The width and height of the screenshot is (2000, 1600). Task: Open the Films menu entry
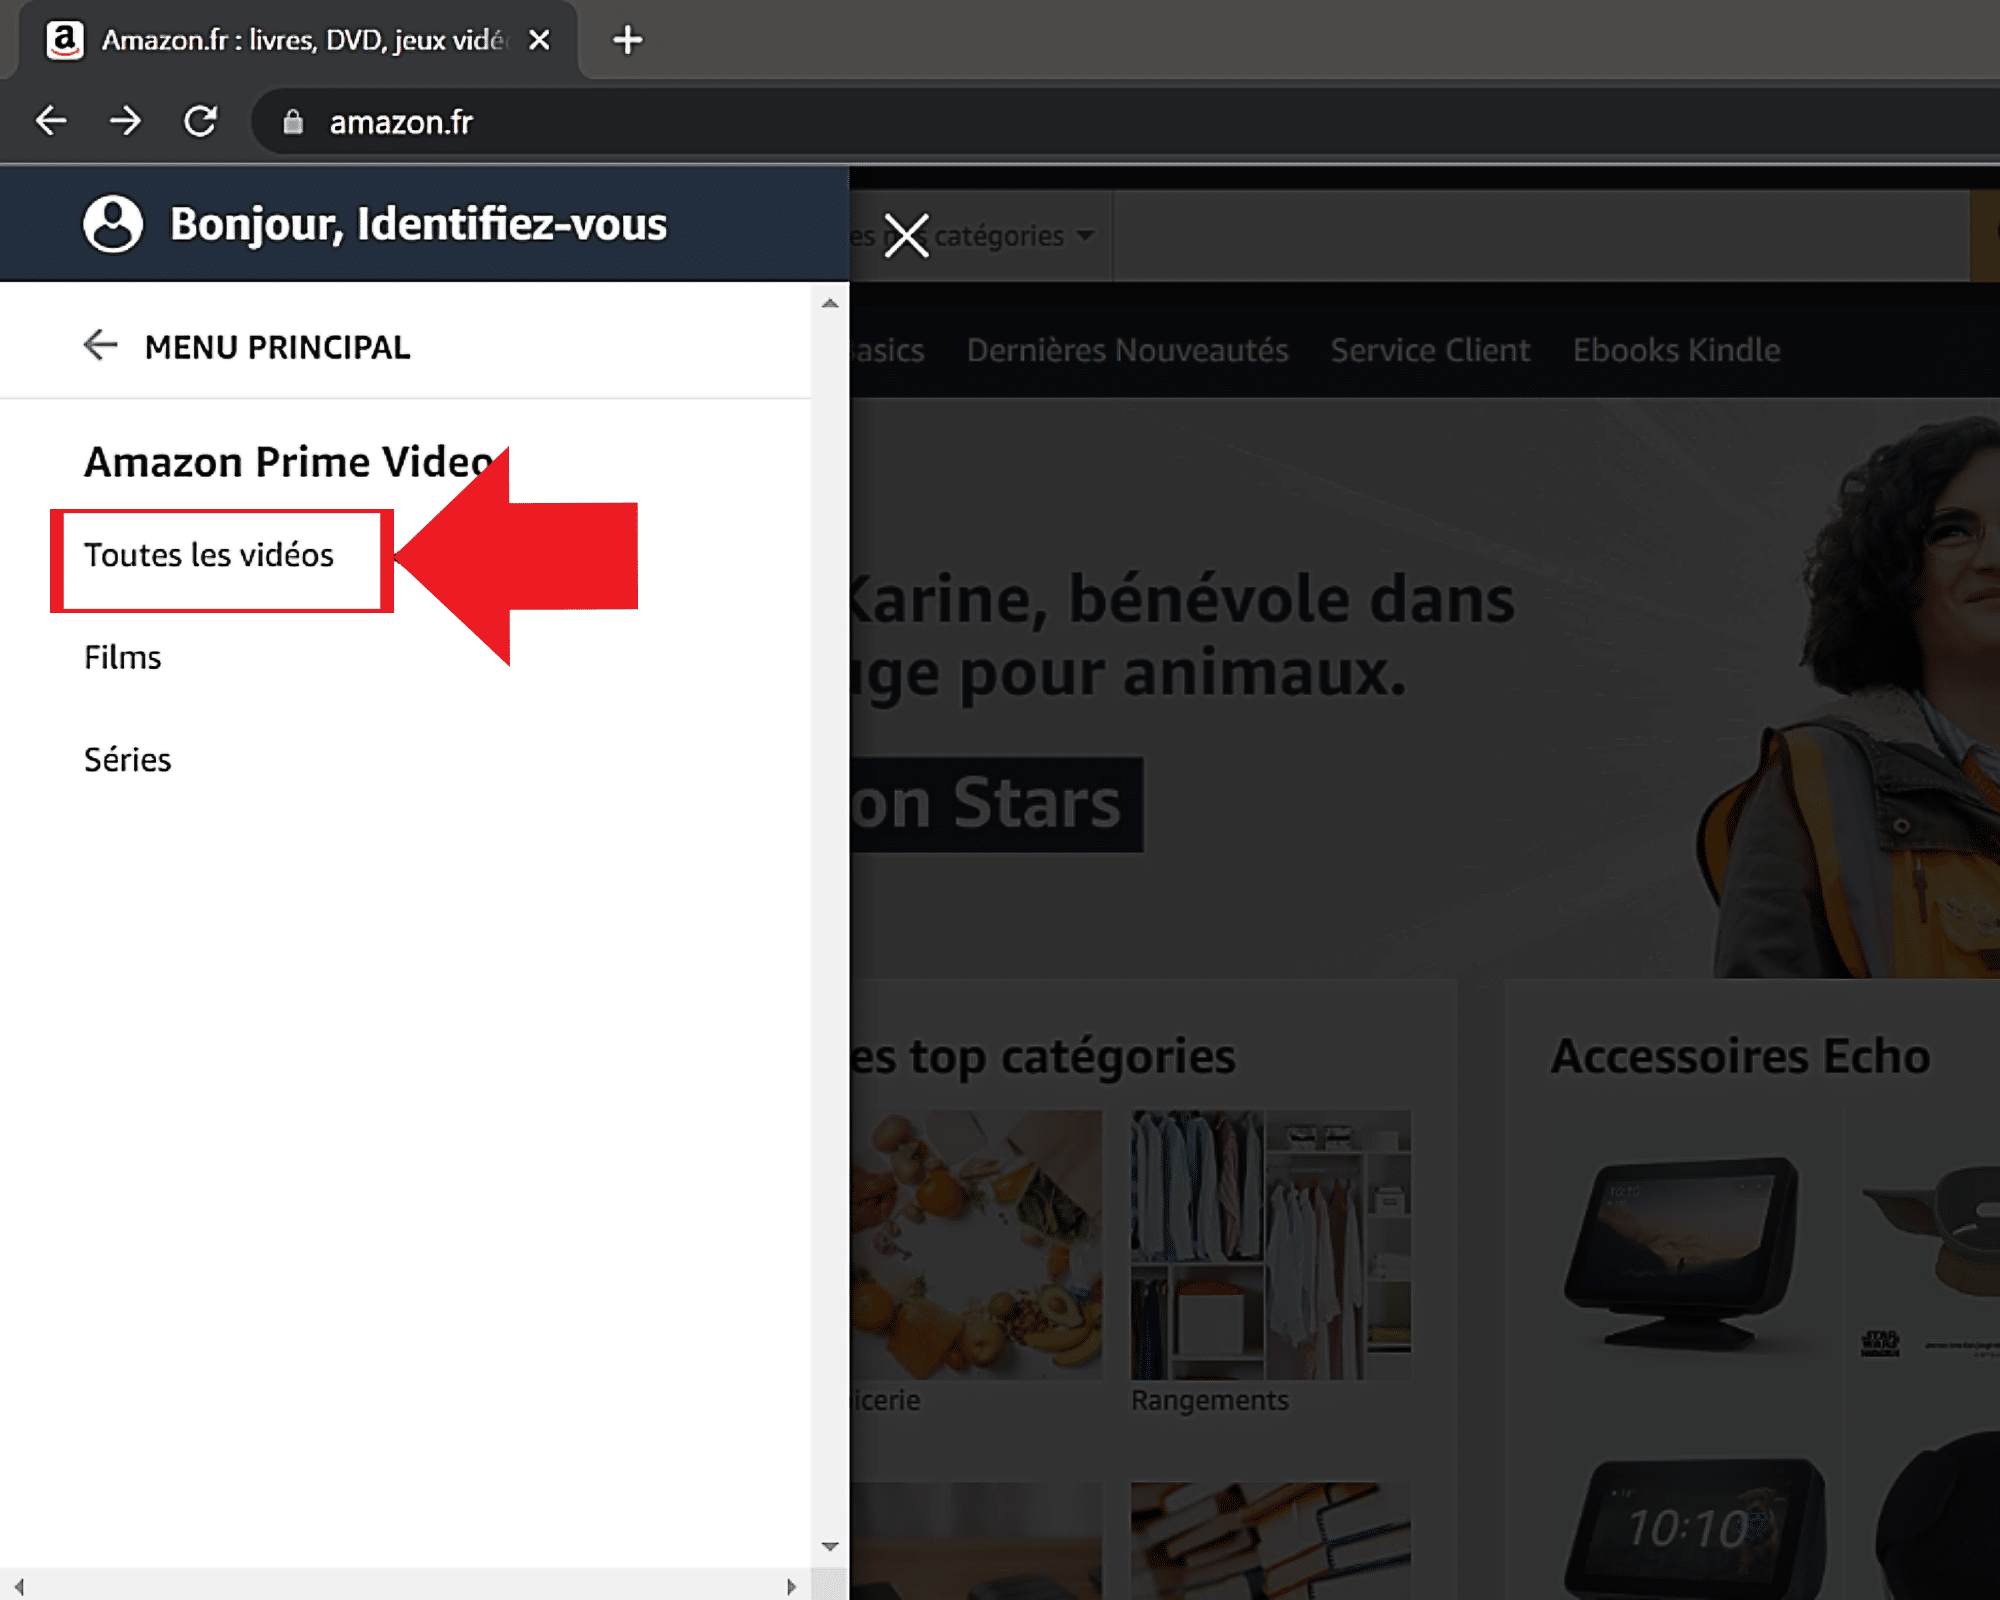(x=122, y=657)
